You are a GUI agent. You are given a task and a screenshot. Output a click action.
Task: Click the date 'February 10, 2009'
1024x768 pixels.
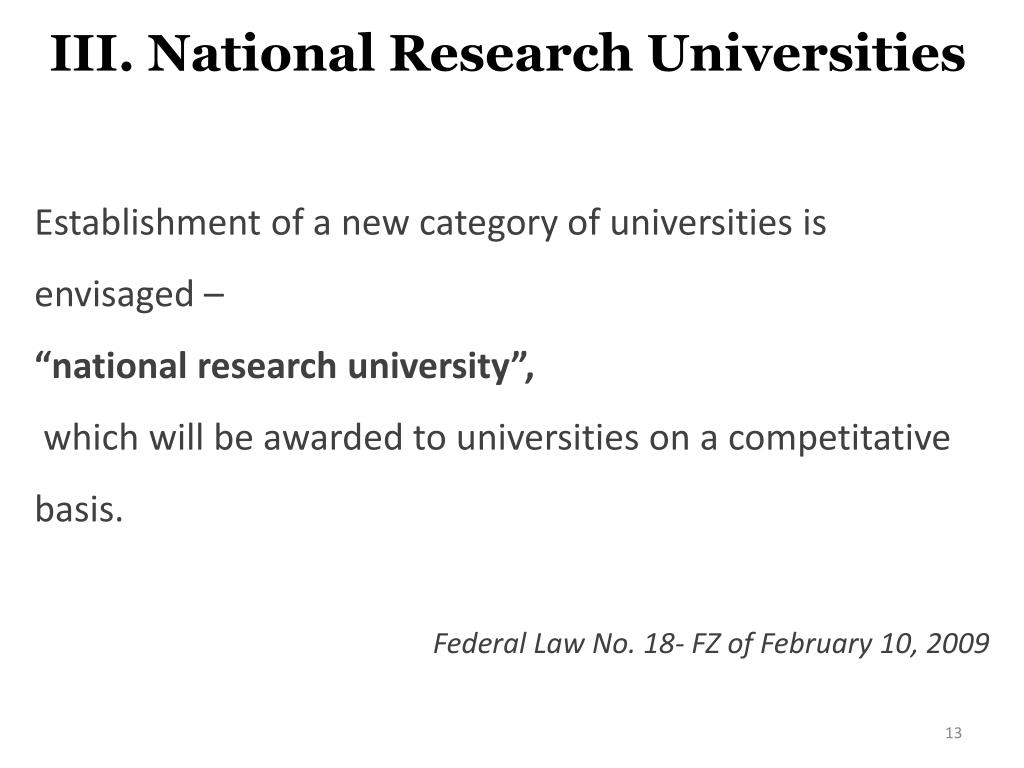click(874, 644)
